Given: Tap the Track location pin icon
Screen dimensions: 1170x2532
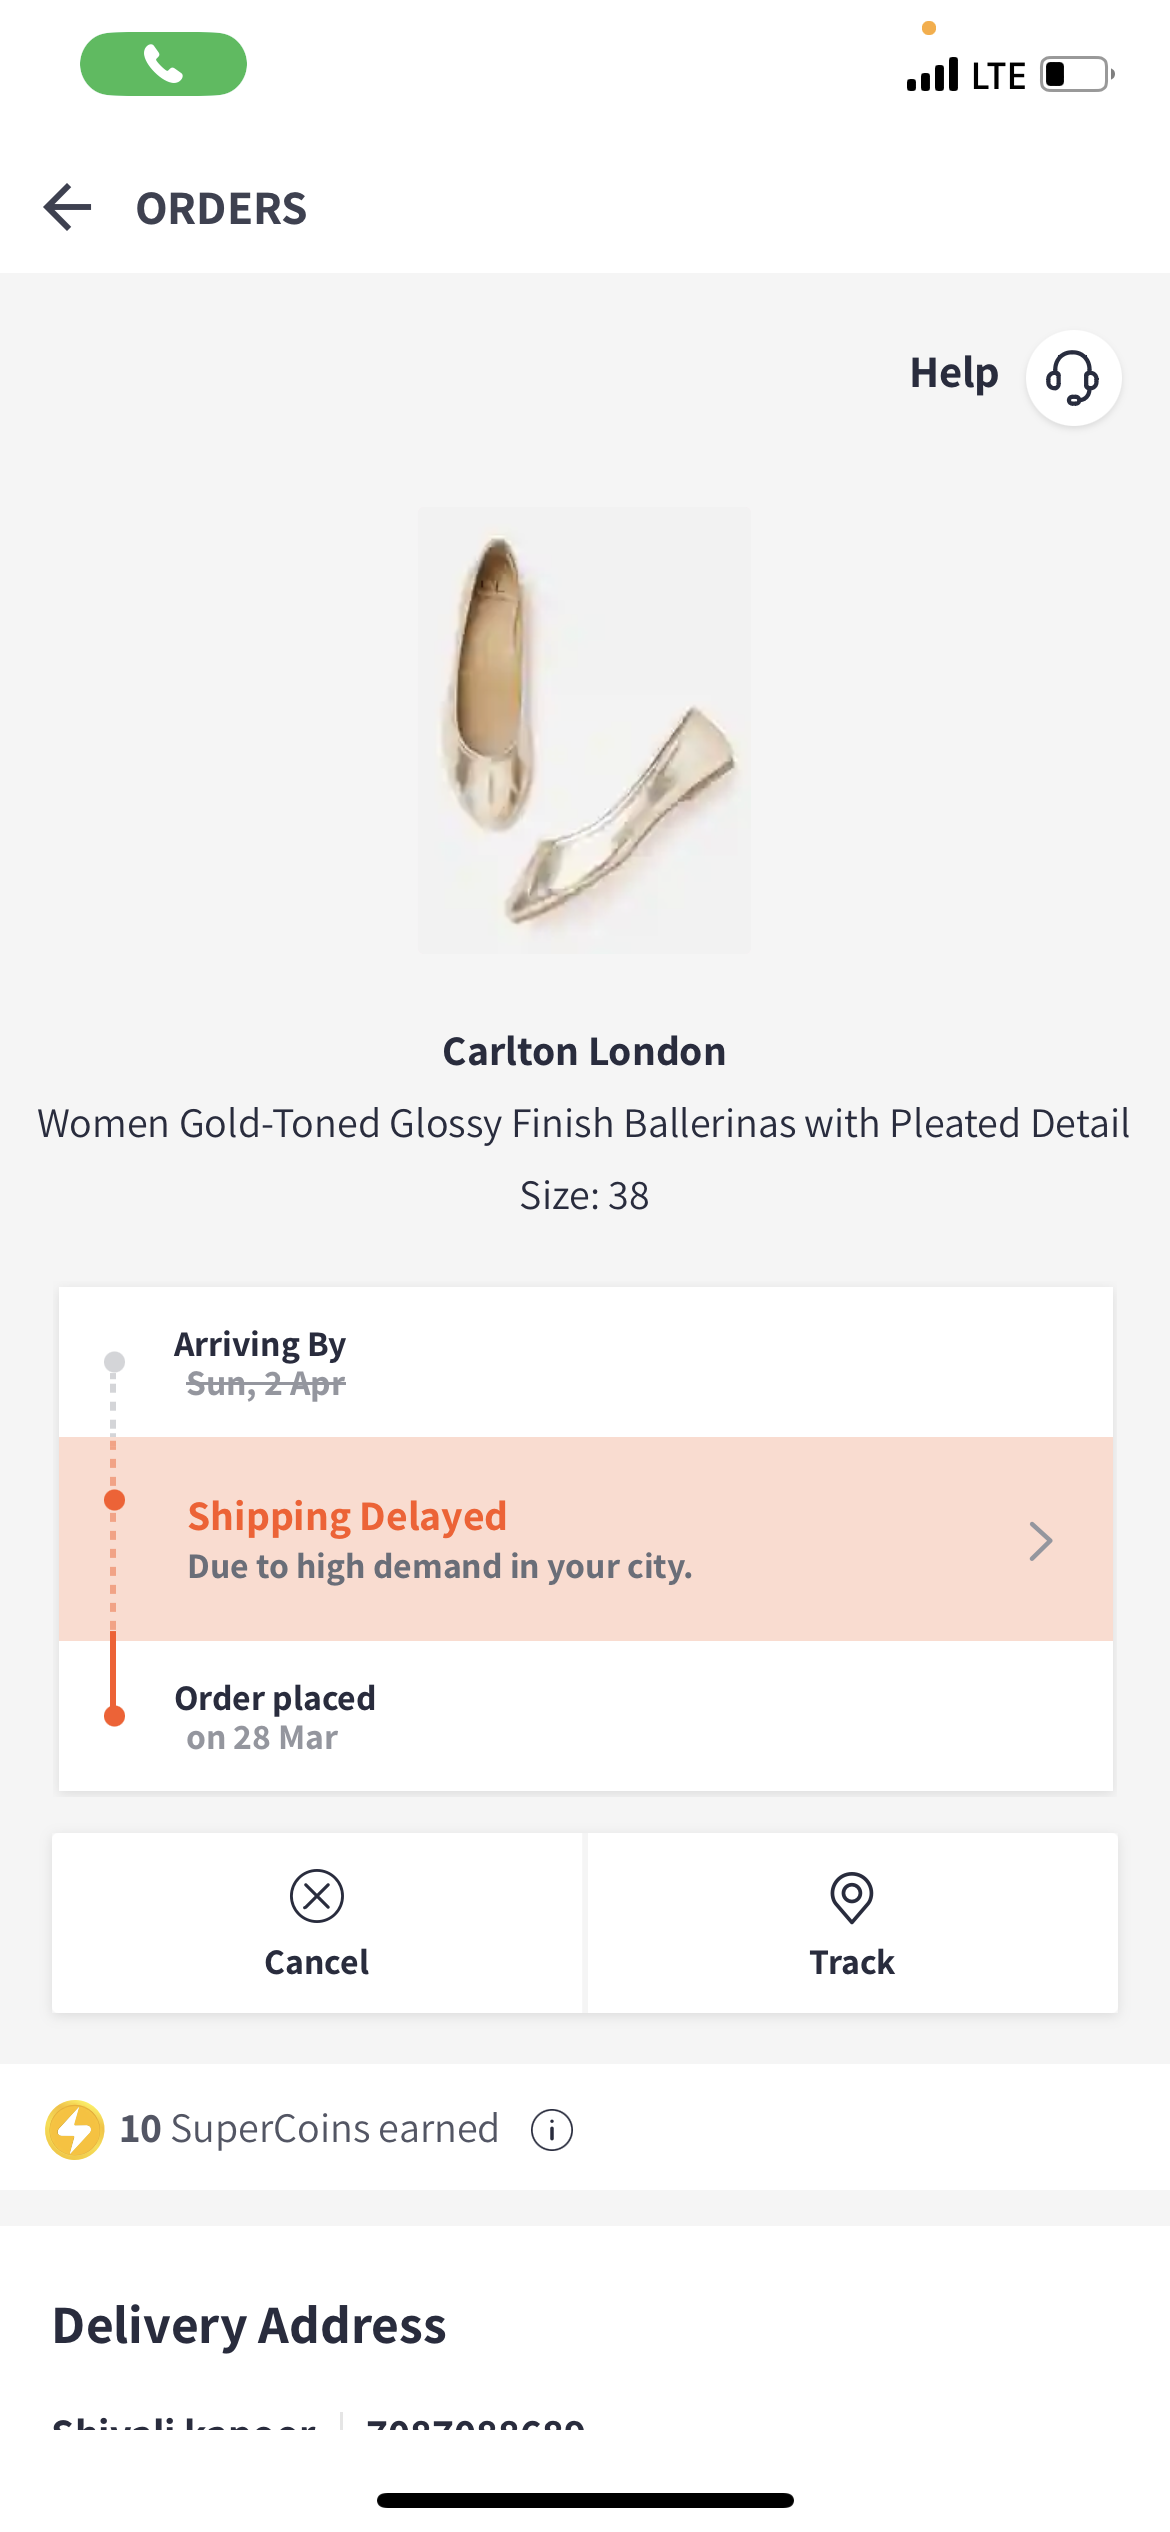Looking at the screenshot, I should [852, 1897].
